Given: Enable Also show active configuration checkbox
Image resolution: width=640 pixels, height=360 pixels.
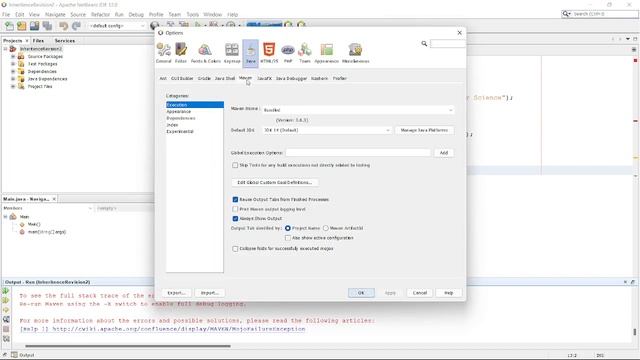Looking at the screenshot, I should point(288,238).
